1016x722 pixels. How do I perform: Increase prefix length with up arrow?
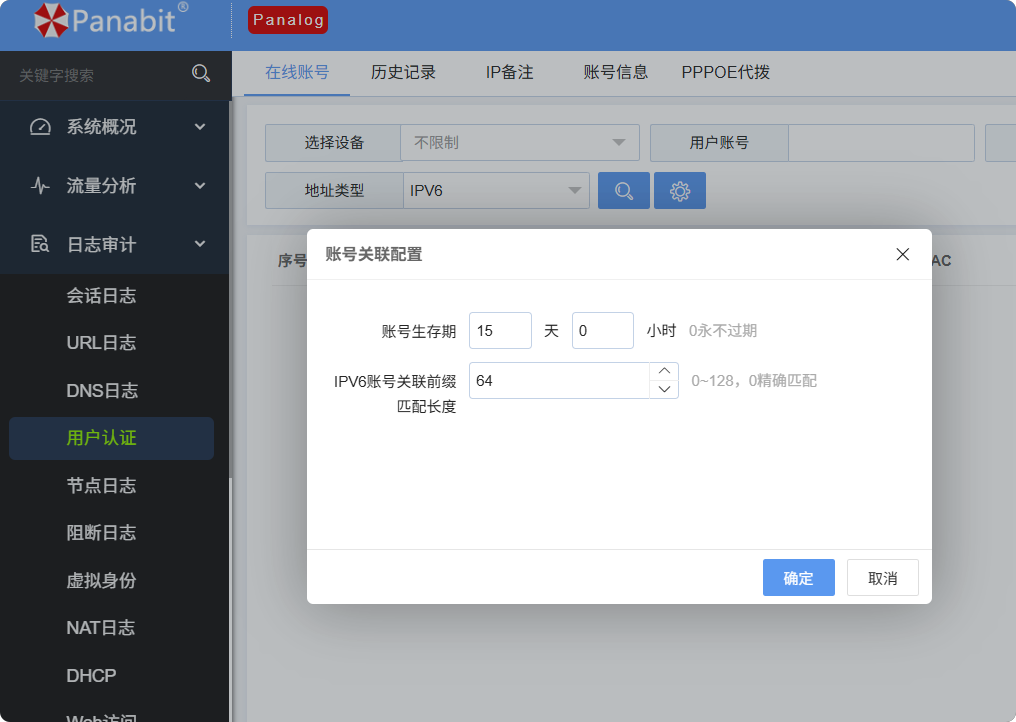point(664,371)
